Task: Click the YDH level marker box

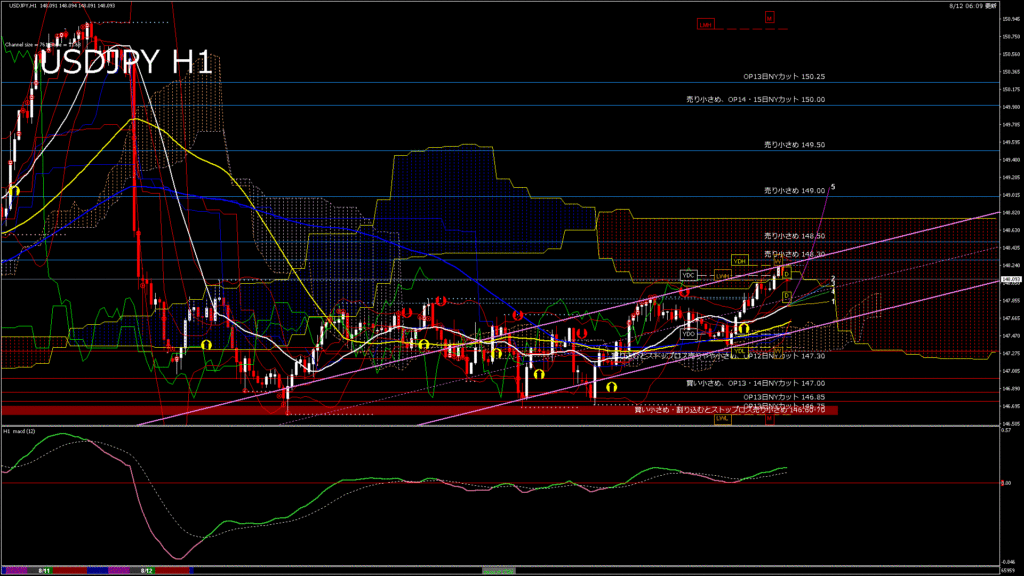Action: point(740,260)
